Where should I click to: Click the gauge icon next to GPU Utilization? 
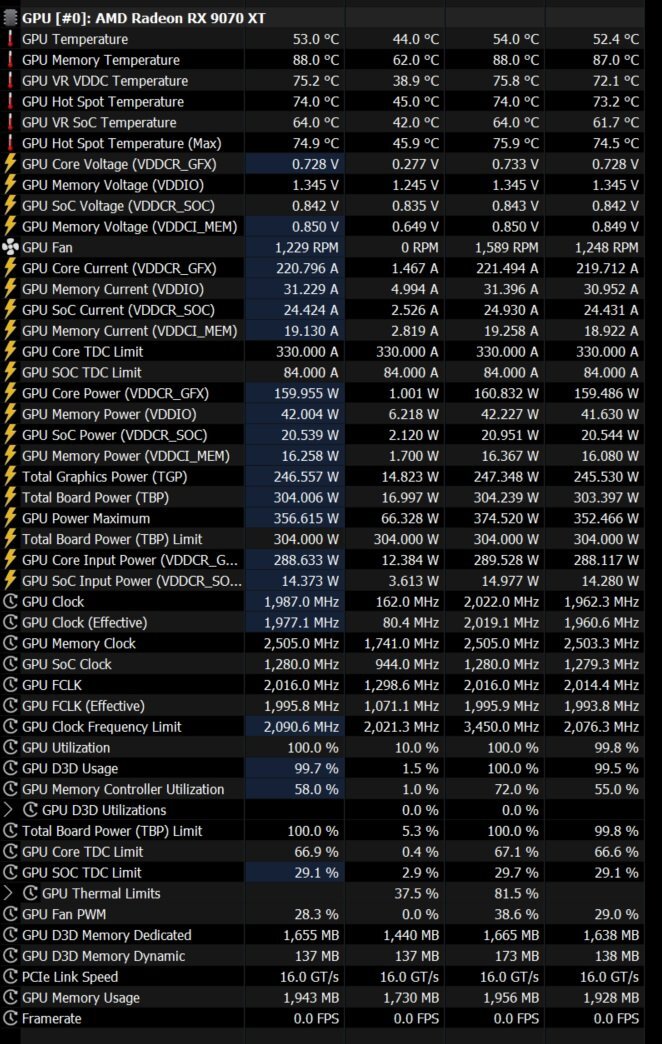[x=10, y=748]
